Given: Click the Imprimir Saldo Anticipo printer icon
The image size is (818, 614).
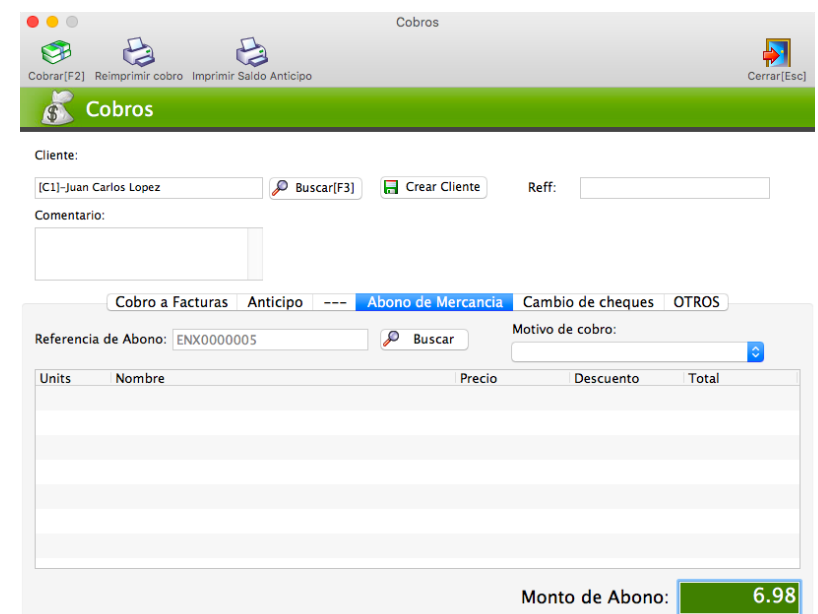Looking at the screenshot, I should (251, 52).
